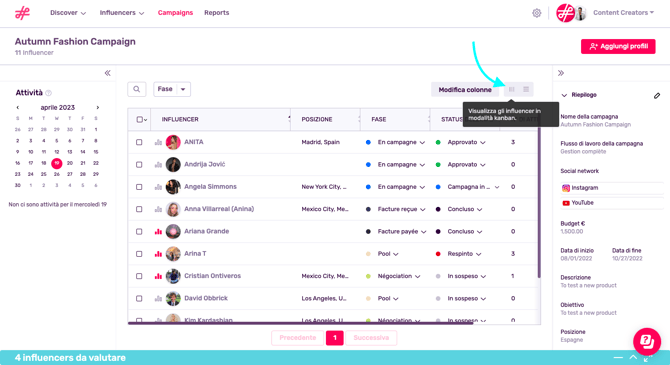This screenshot has width=670, height=365.
Task: Check the box for Angela Simmons
Action: [139, 187]
